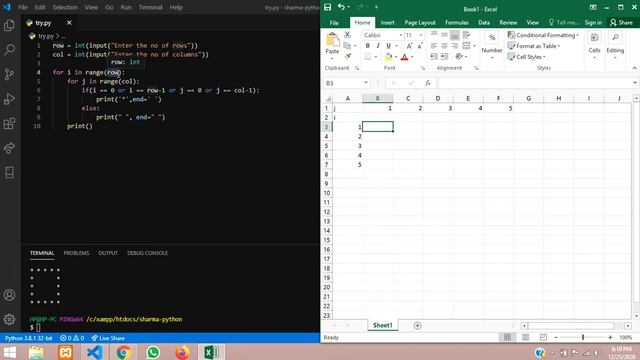Viewport: 640px width, 360px height.
Task: Open the Live Share activity icon
Action: [x=9, y=148]
